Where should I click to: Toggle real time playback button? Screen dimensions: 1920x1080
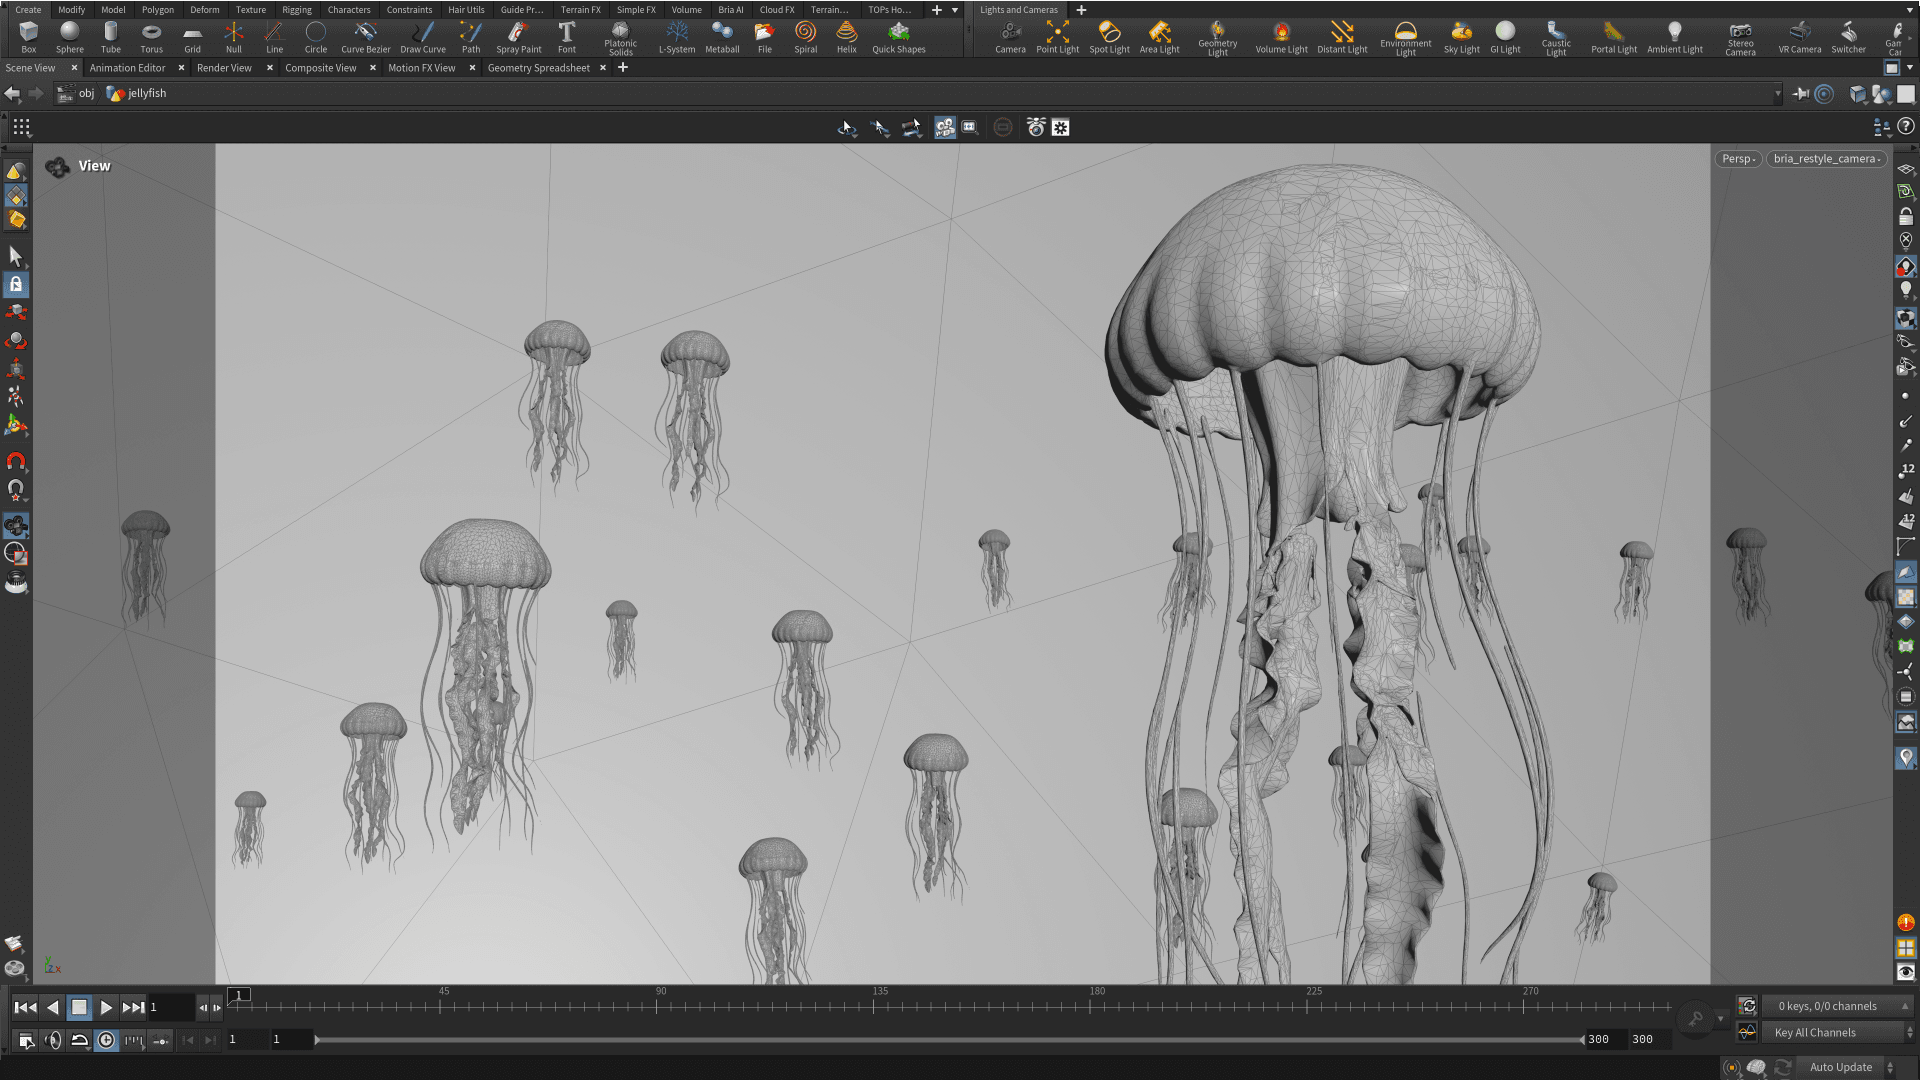point(106,1040)
